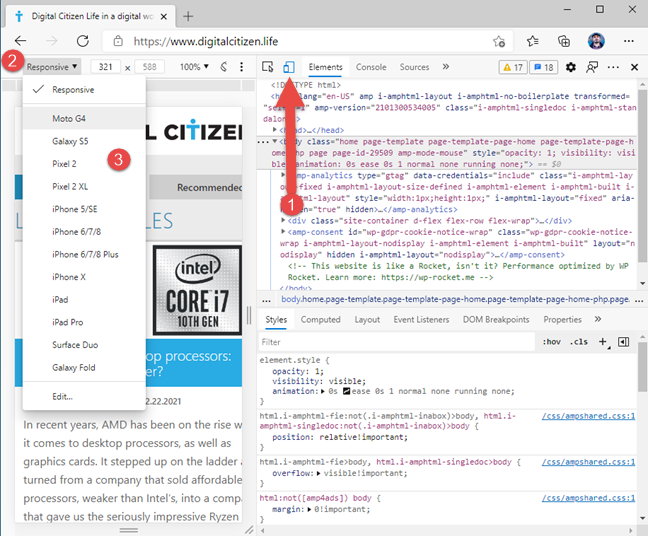Open the Computed tab
This screenshot has height=536, width=648.
pos(320,319)
